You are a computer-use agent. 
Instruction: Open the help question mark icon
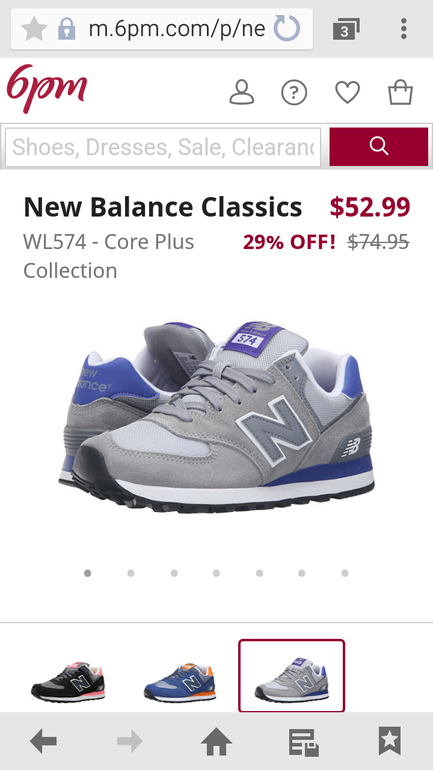click(x=294, y=92)
